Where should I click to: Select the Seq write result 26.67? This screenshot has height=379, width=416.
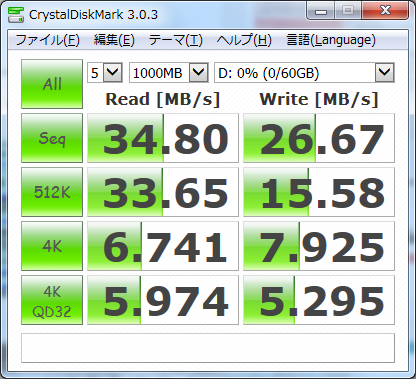coord(319,138)
